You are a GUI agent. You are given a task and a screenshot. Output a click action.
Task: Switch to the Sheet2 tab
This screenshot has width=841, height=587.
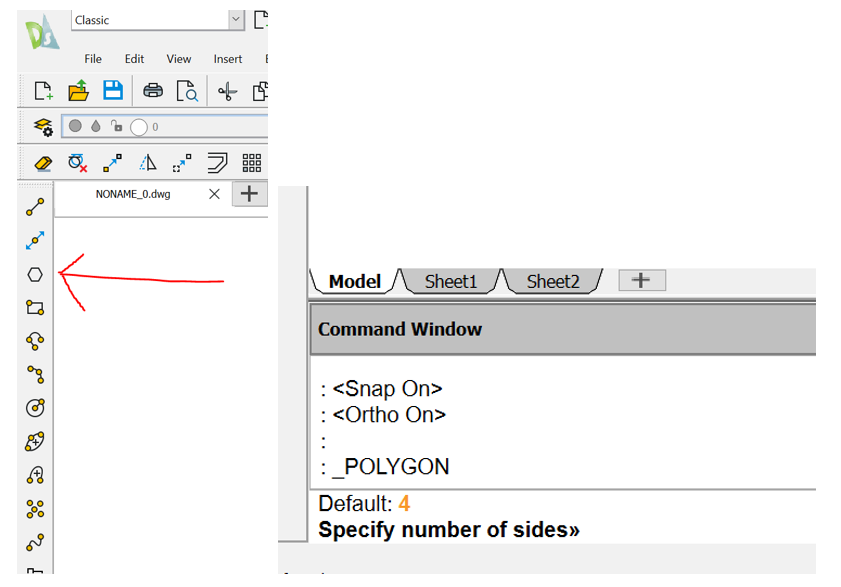click(x=553, y=281)
